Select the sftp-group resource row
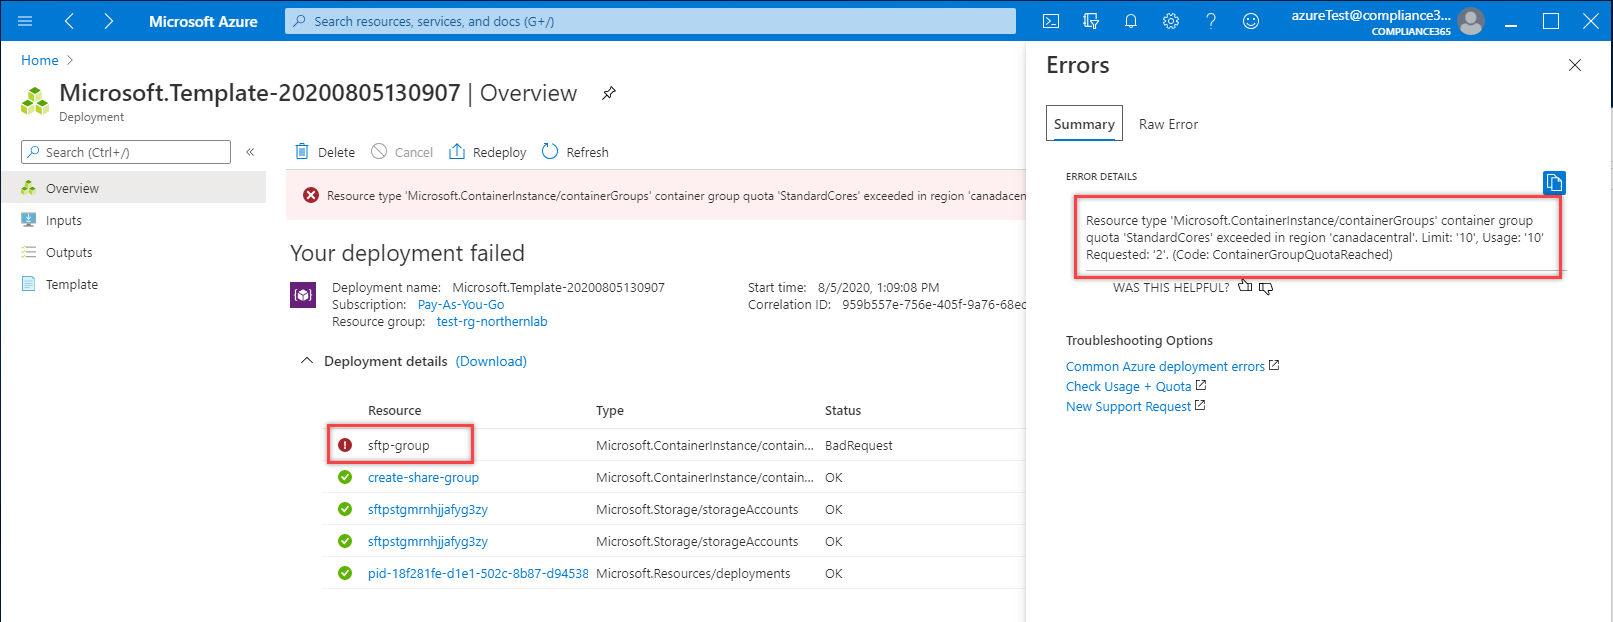This screenshot has height=622, width=1613. [676, 445]
